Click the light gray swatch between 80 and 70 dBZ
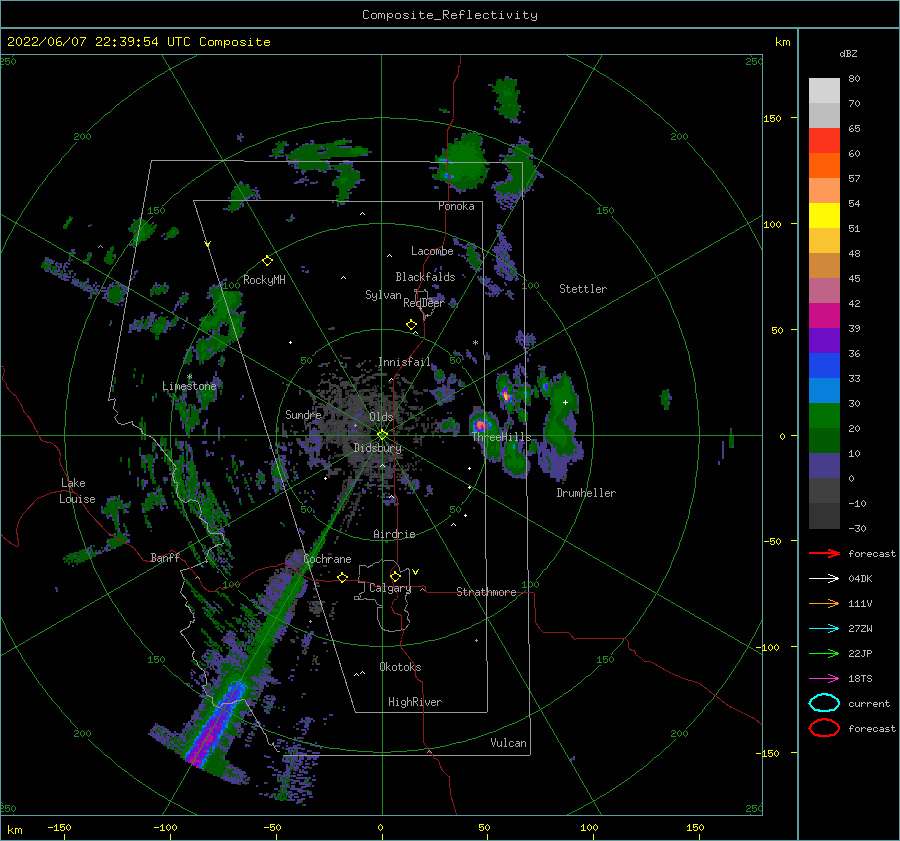Image resolution: width=900 pixels, height=841 pixels. 824,91
